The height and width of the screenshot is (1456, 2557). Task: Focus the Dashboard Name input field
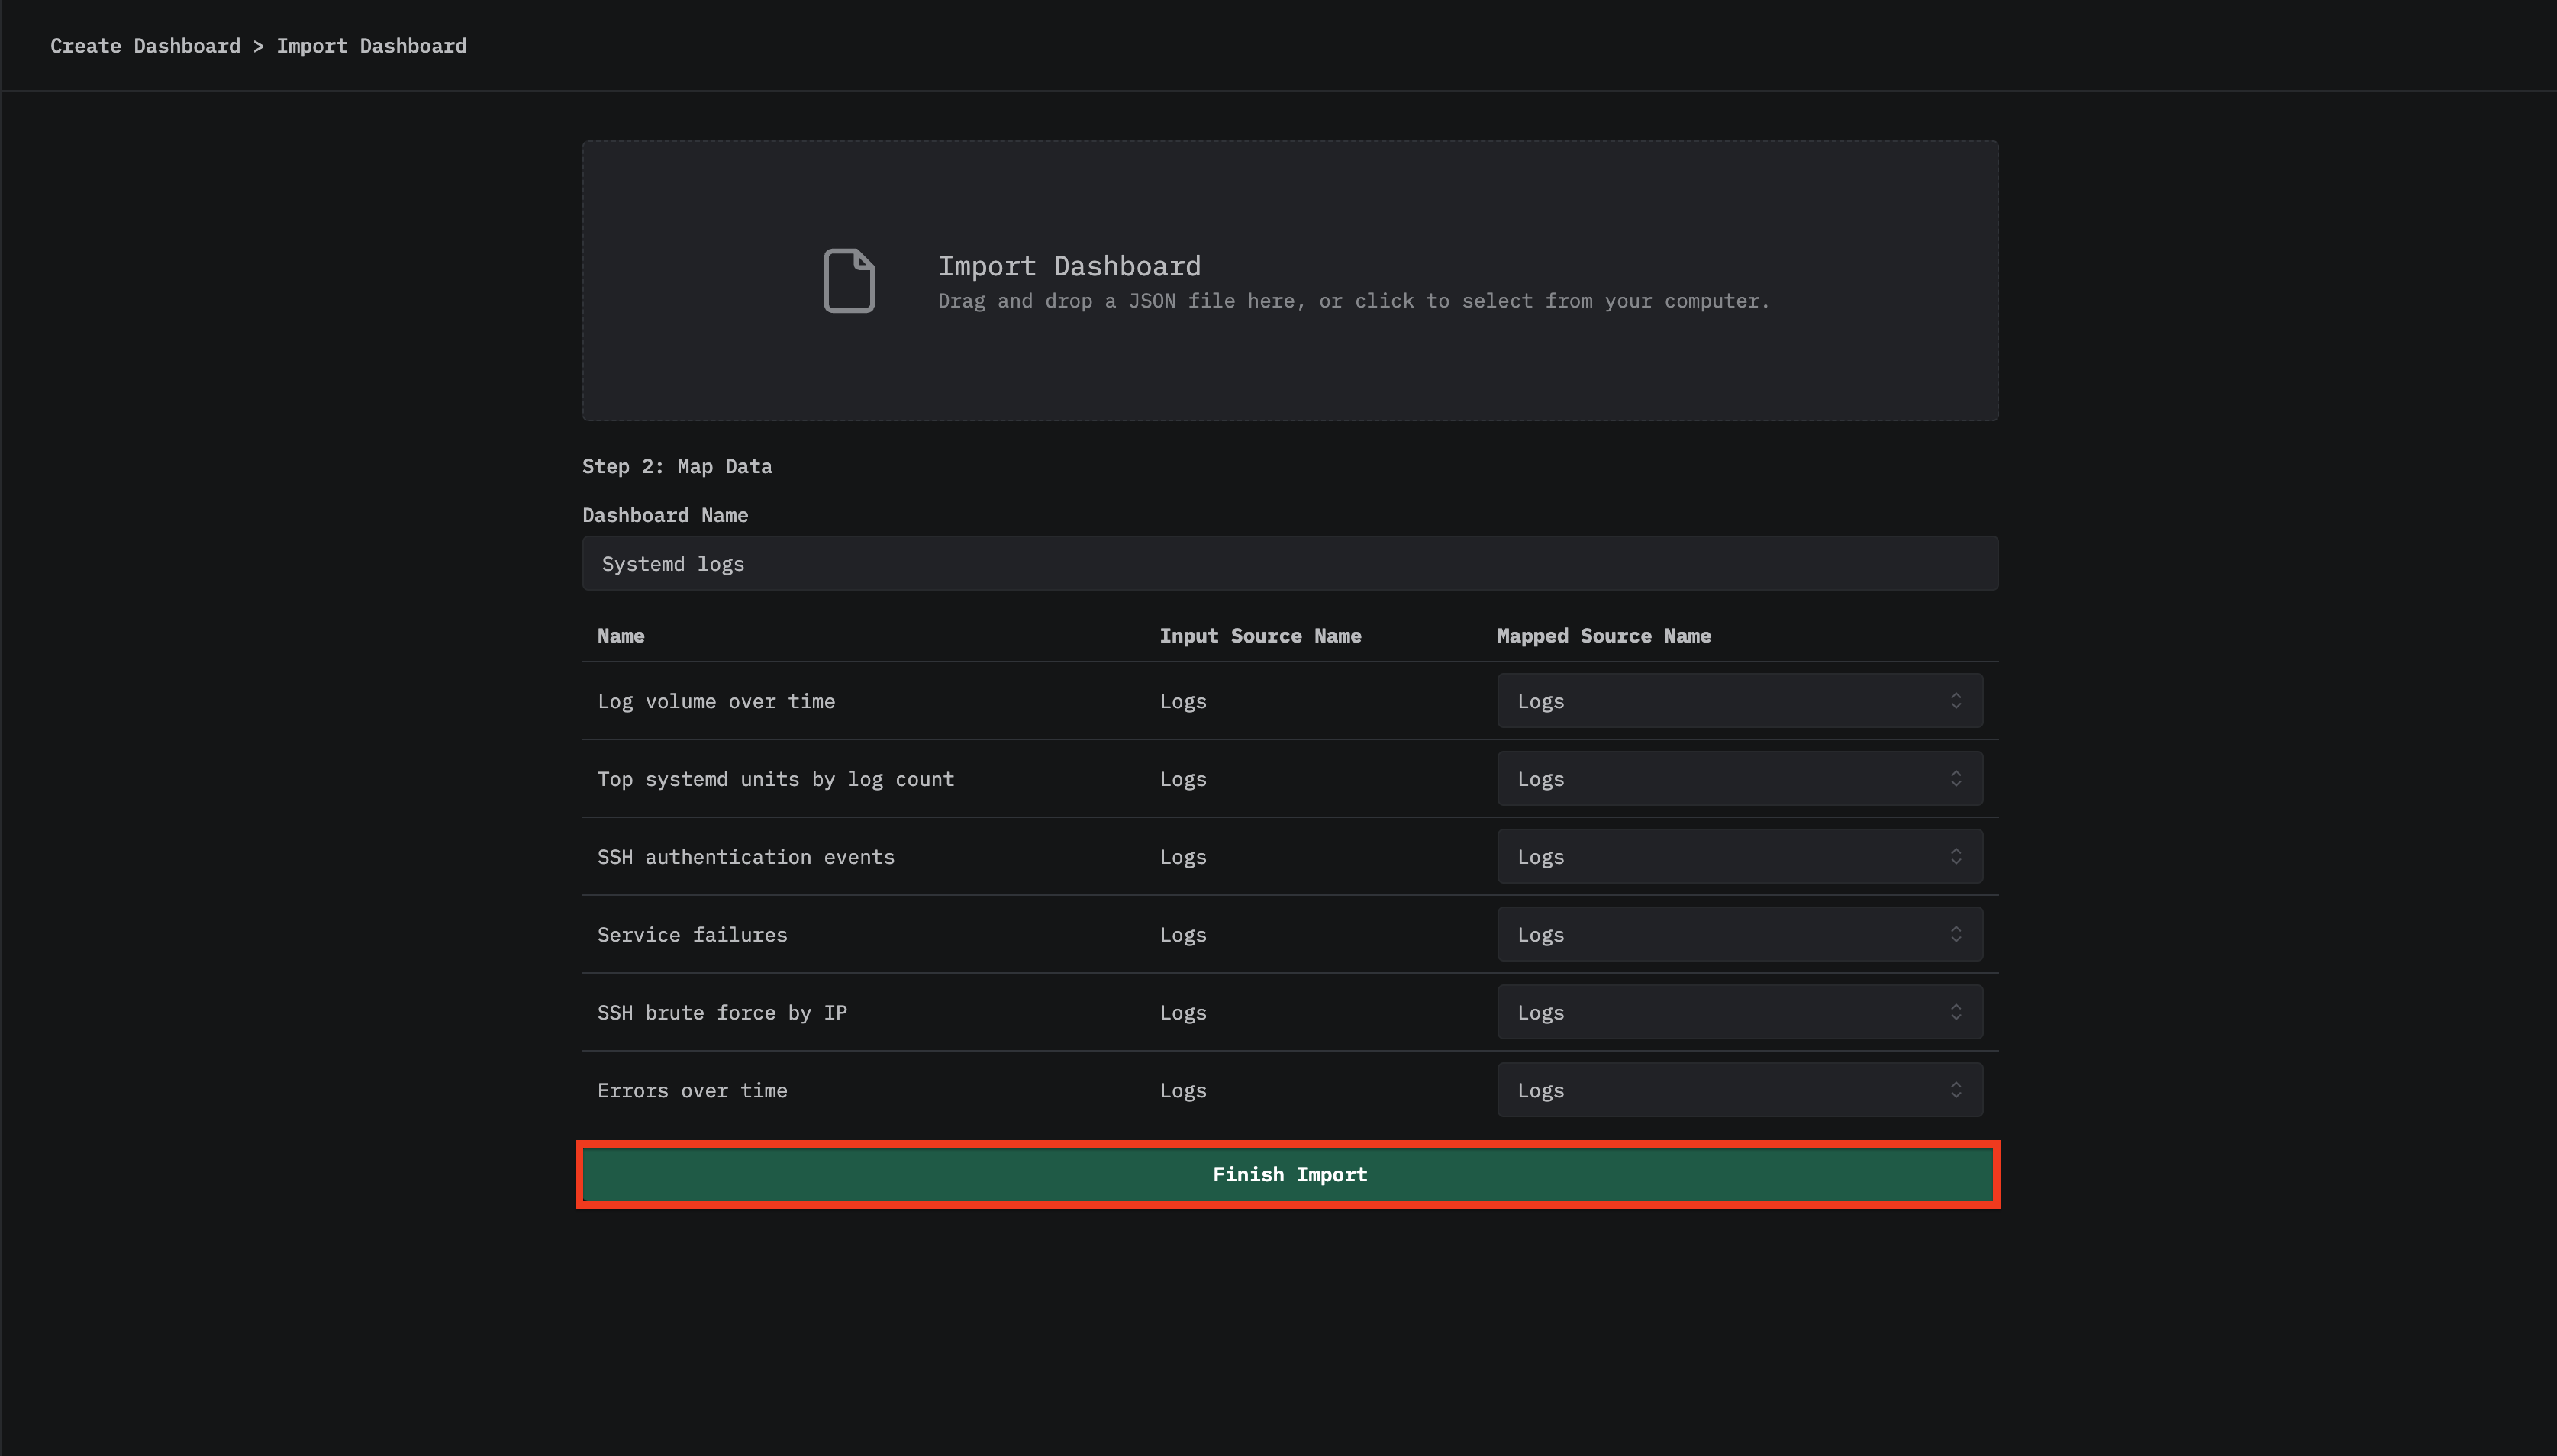point(1289,564)
